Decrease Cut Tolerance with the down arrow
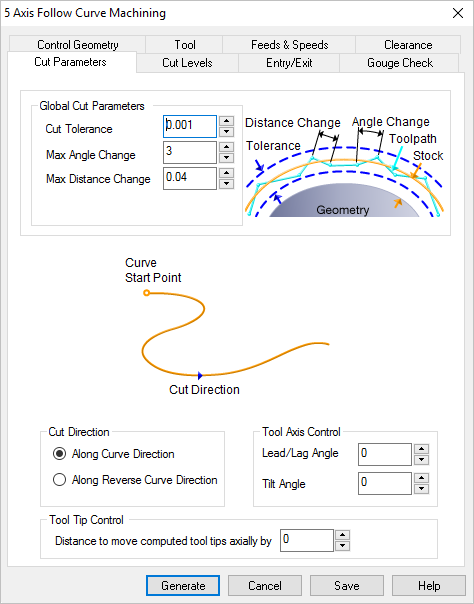 (x=226, y=132)
